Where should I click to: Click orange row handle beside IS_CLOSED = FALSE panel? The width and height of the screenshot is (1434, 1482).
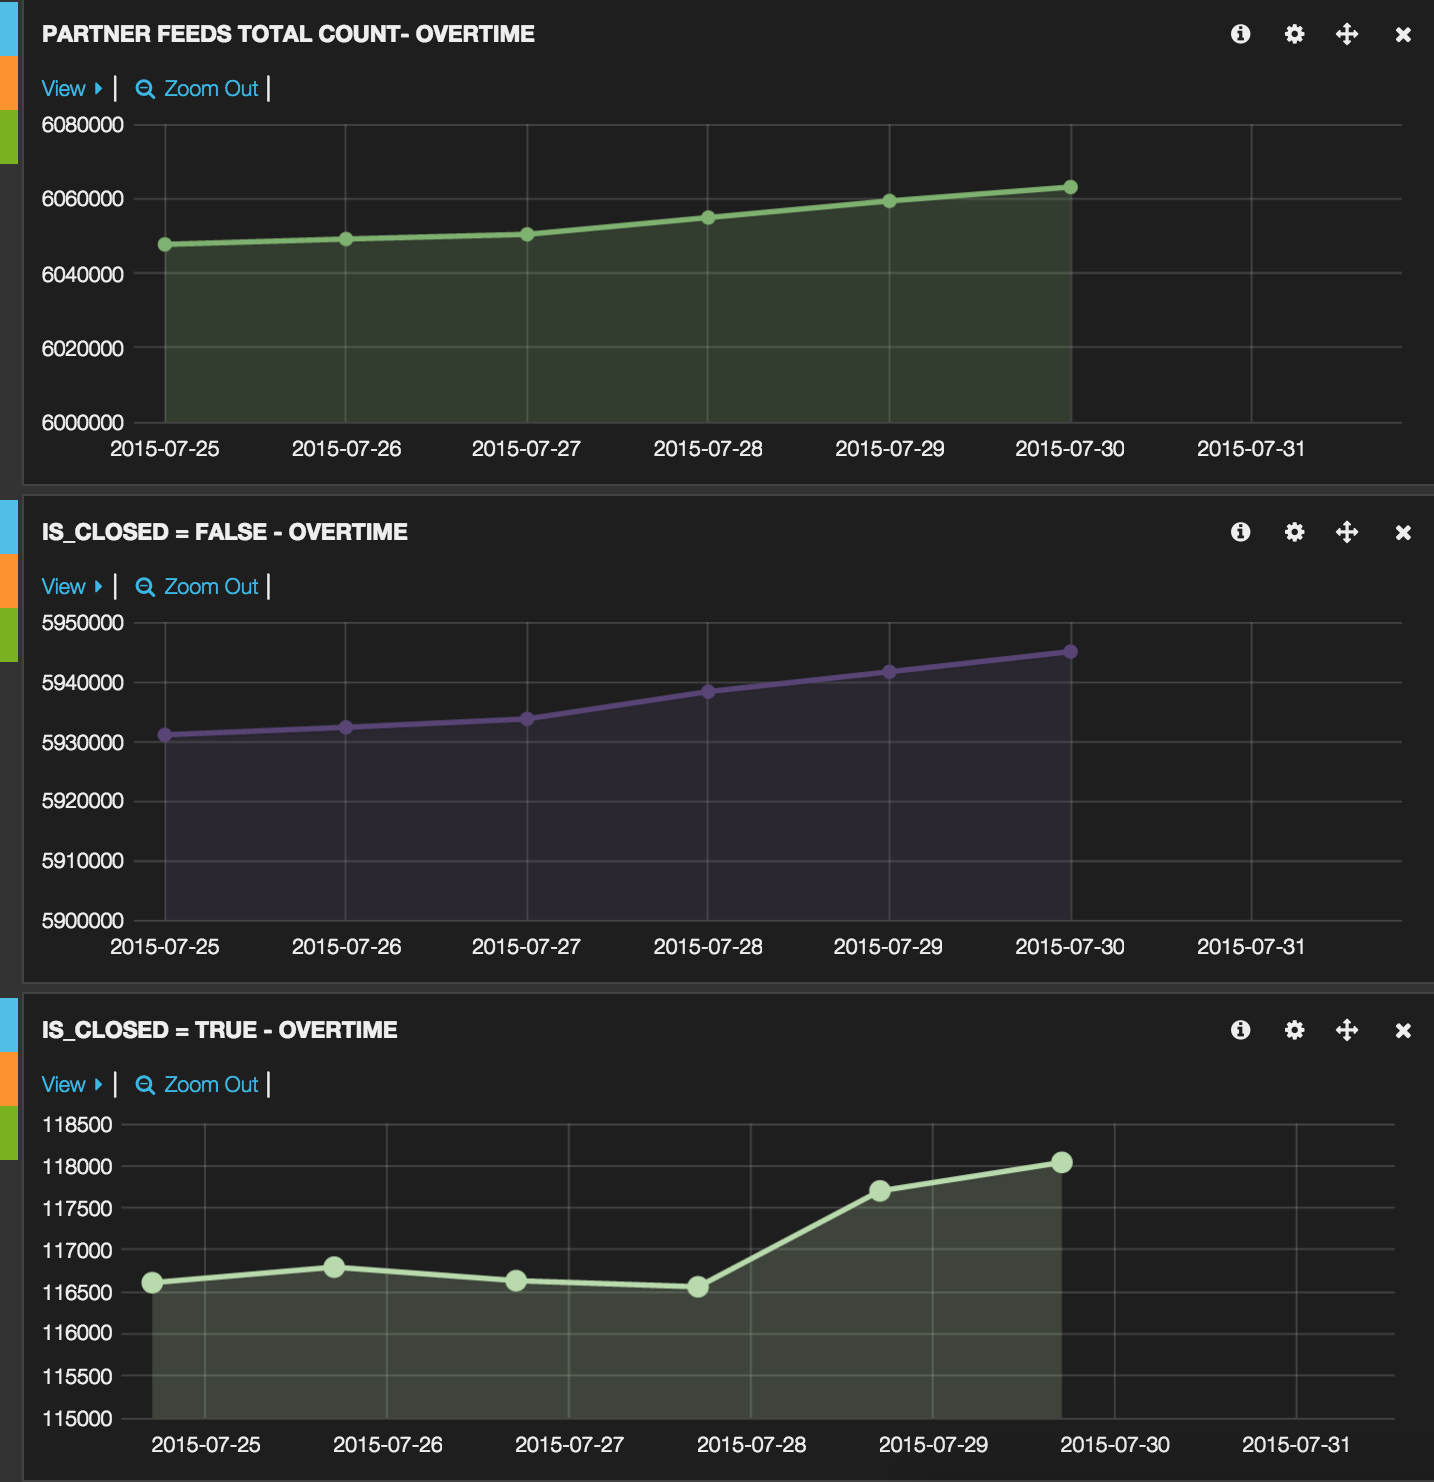(x=9, y=581)
